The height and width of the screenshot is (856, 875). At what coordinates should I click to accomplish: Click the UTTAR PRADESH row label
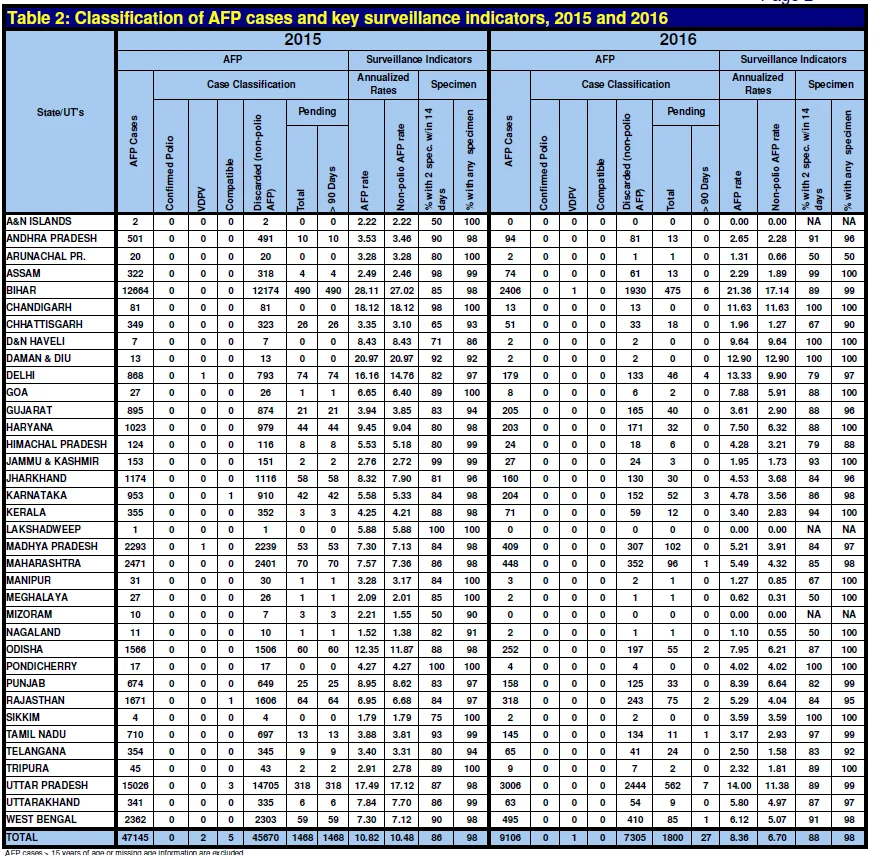click(47, 786)
